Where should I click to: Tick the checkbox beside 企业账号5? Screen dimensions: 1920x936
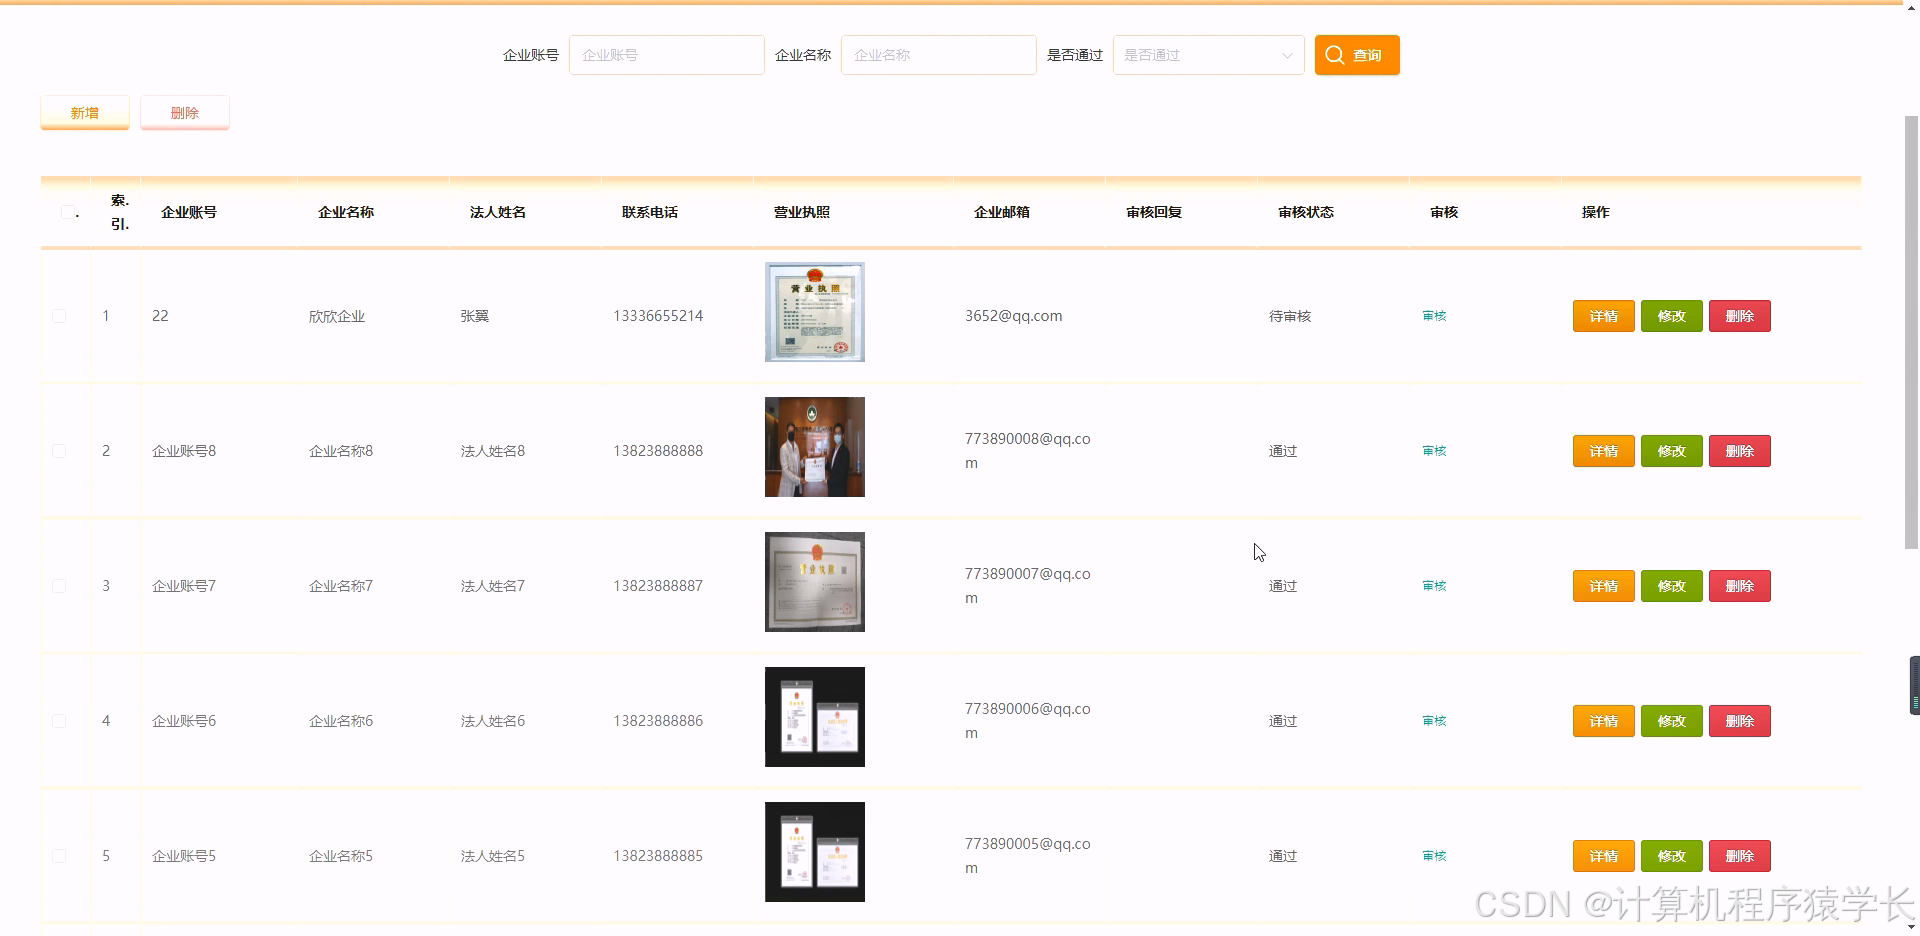pos(59,855)
